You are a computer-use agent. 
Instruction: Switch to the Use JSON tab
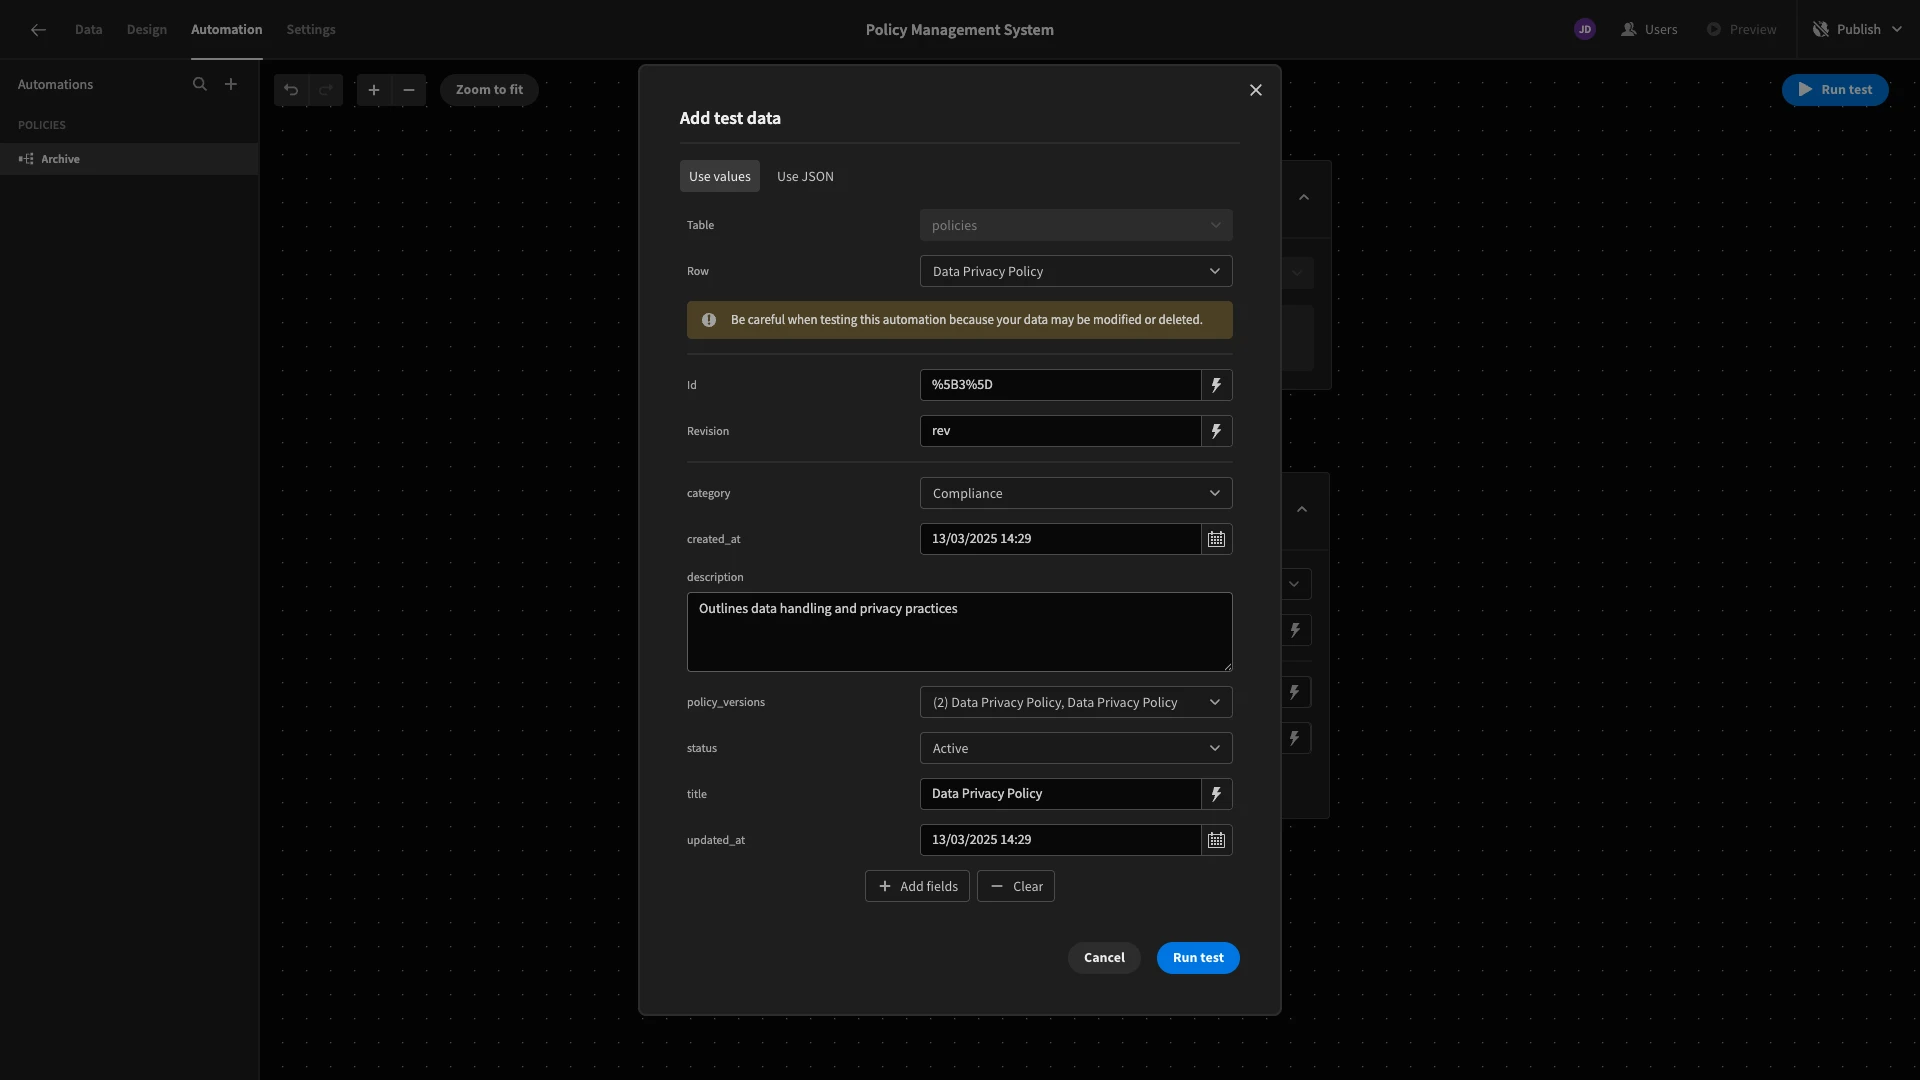(805, 177)
